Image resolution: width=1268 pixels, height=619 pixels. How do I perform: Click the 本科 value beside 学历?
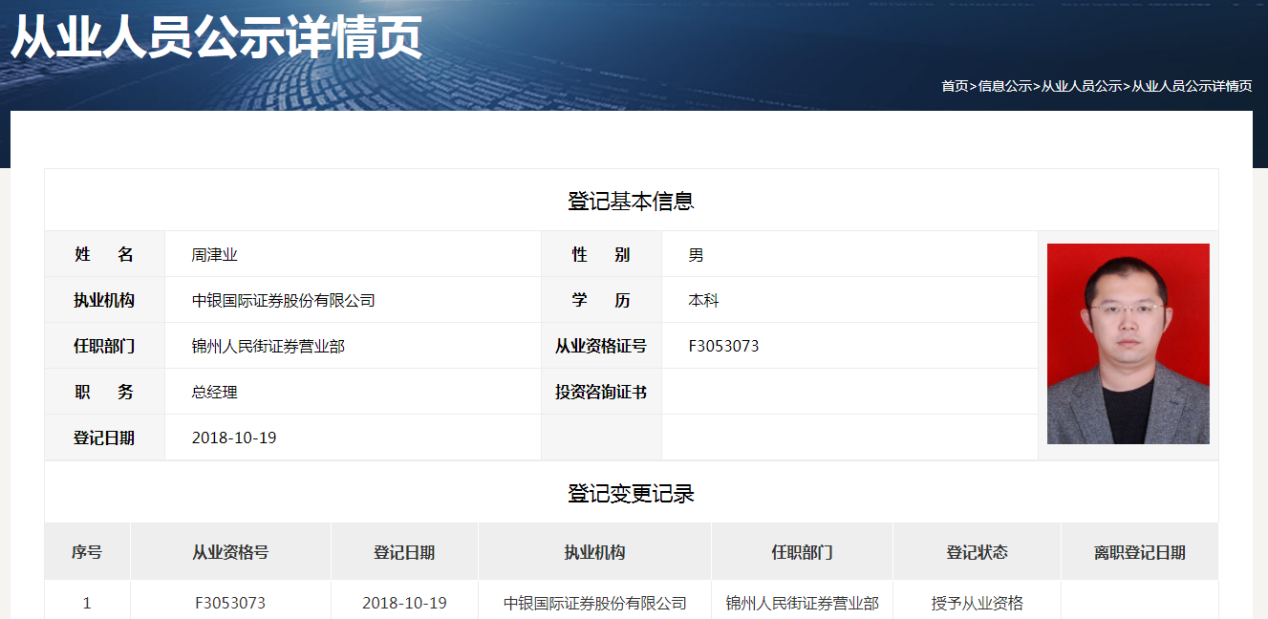pyautogui.click(x=703, y=301)
